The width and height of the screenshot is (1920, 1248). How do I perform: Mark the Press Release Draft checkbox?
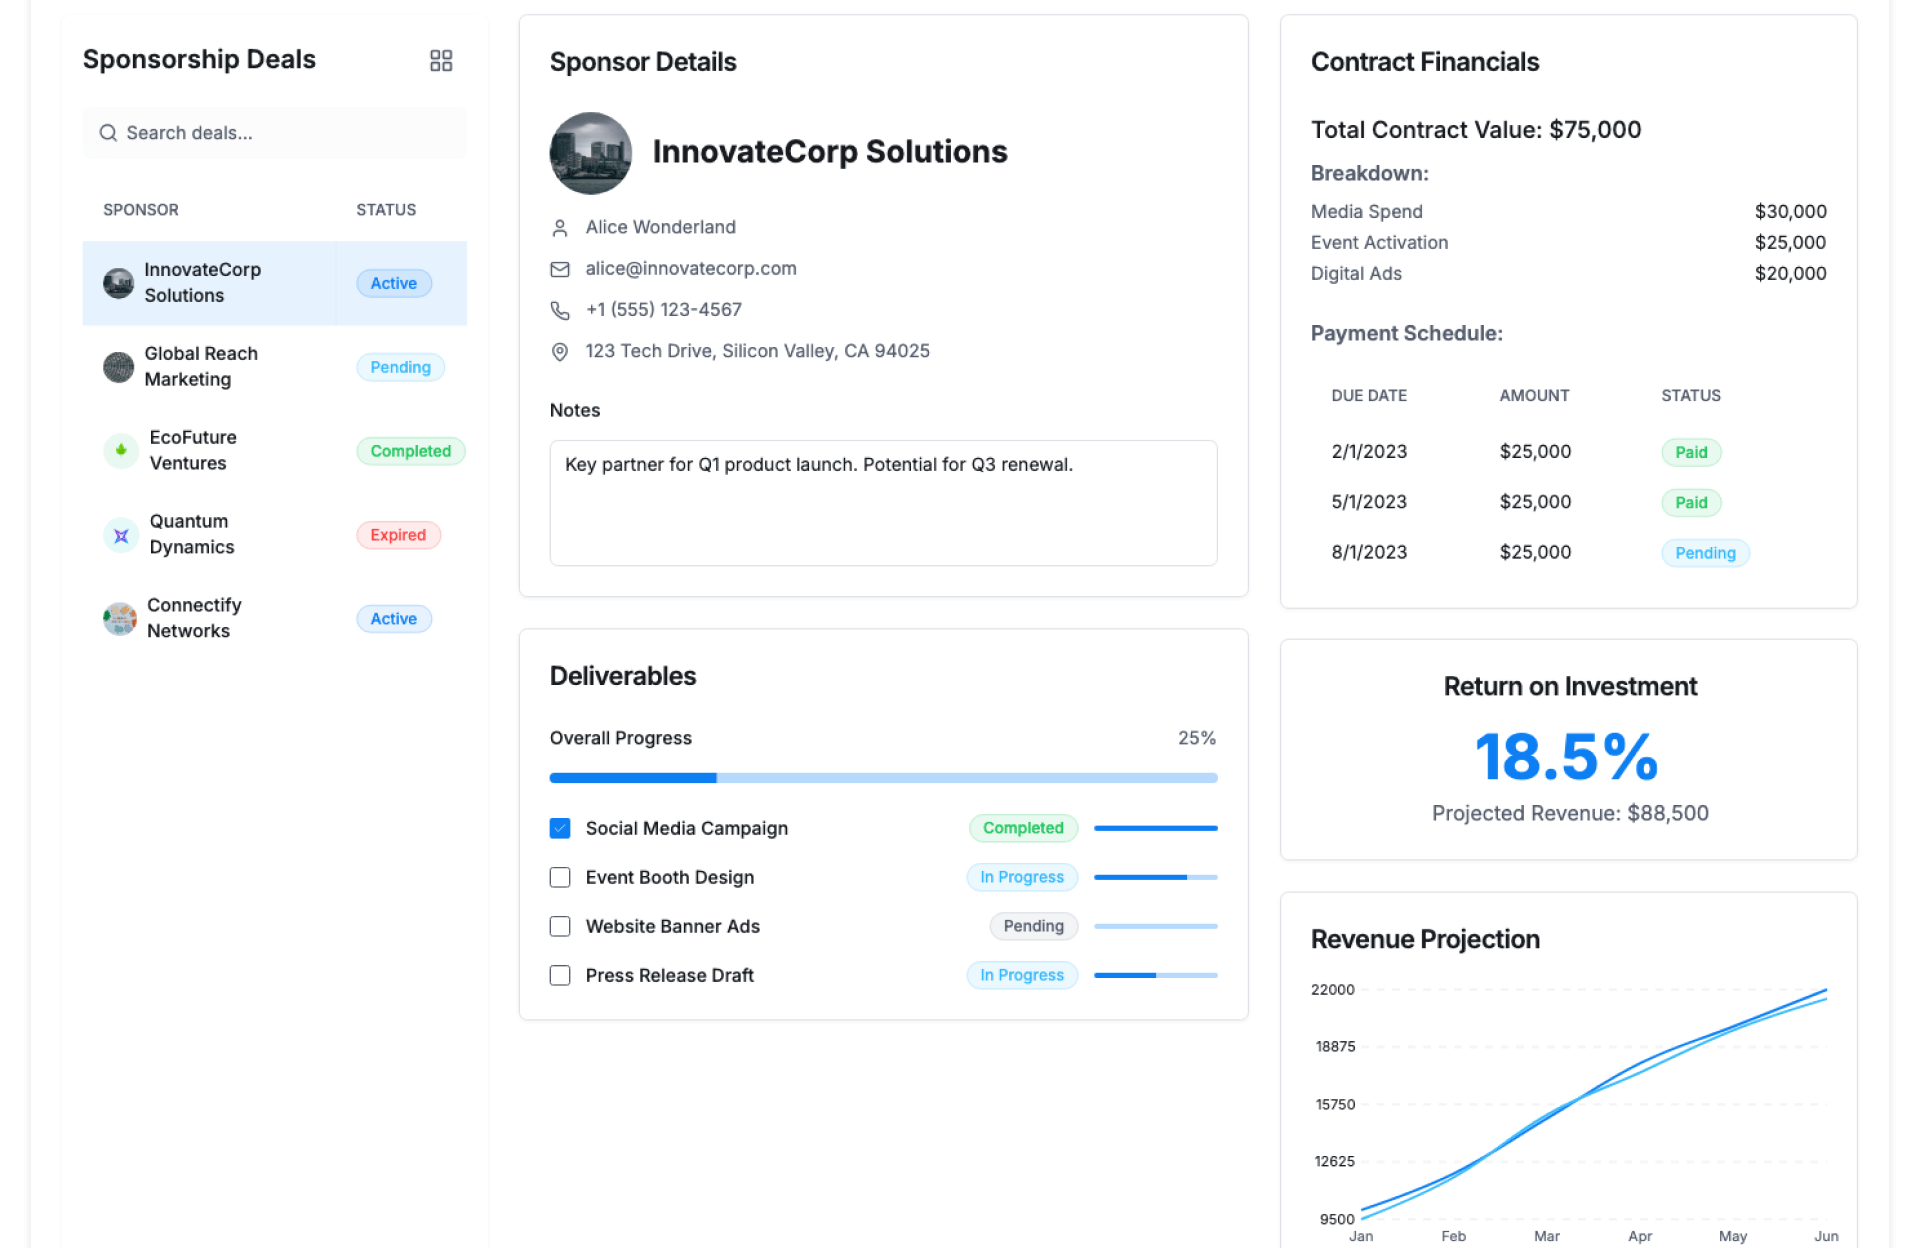pyautogui.click(x=560, y=975)
